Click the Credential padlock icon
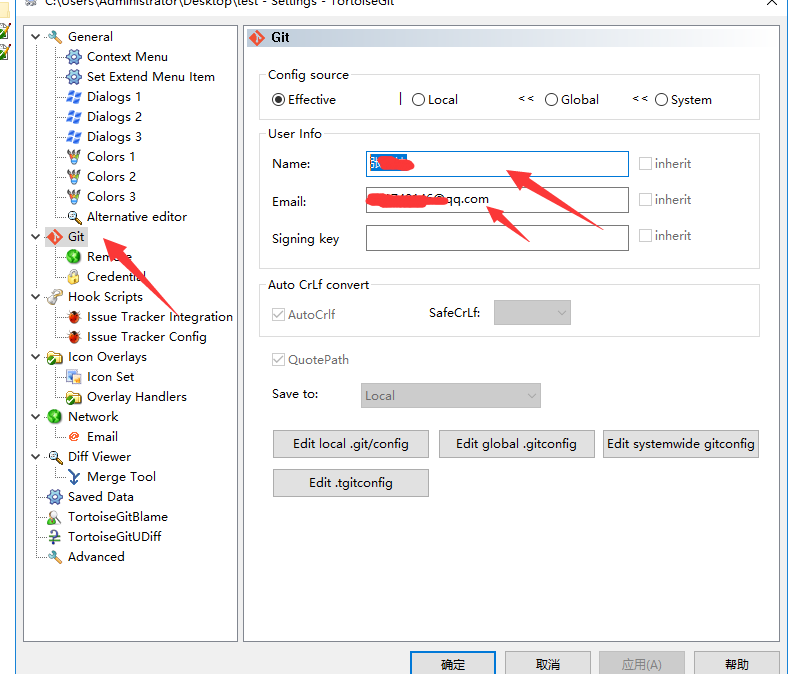 74,277
